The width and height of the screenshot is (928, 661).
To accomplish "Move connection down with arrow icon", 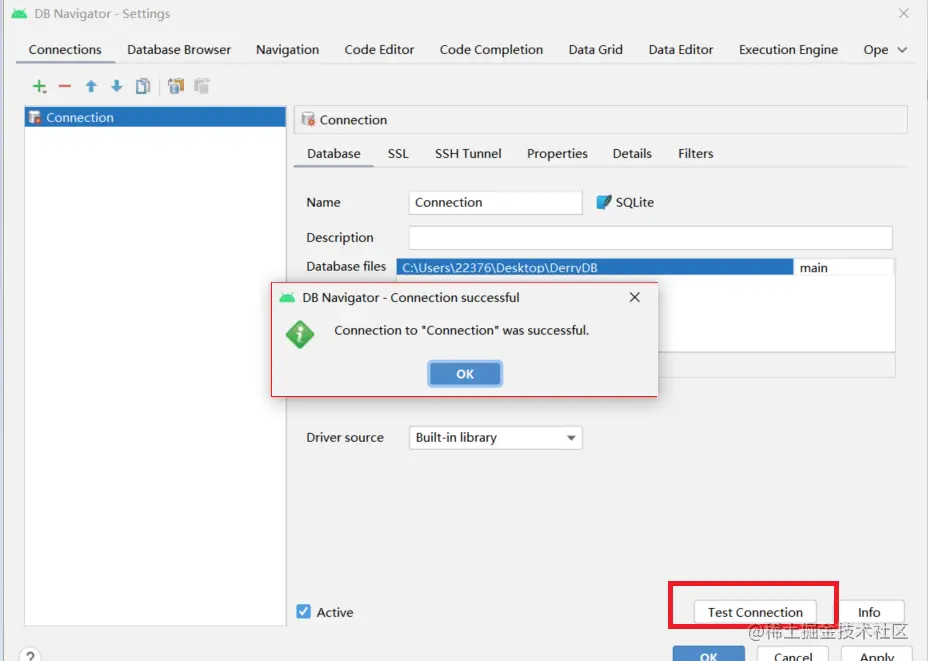I will [117, 86].
